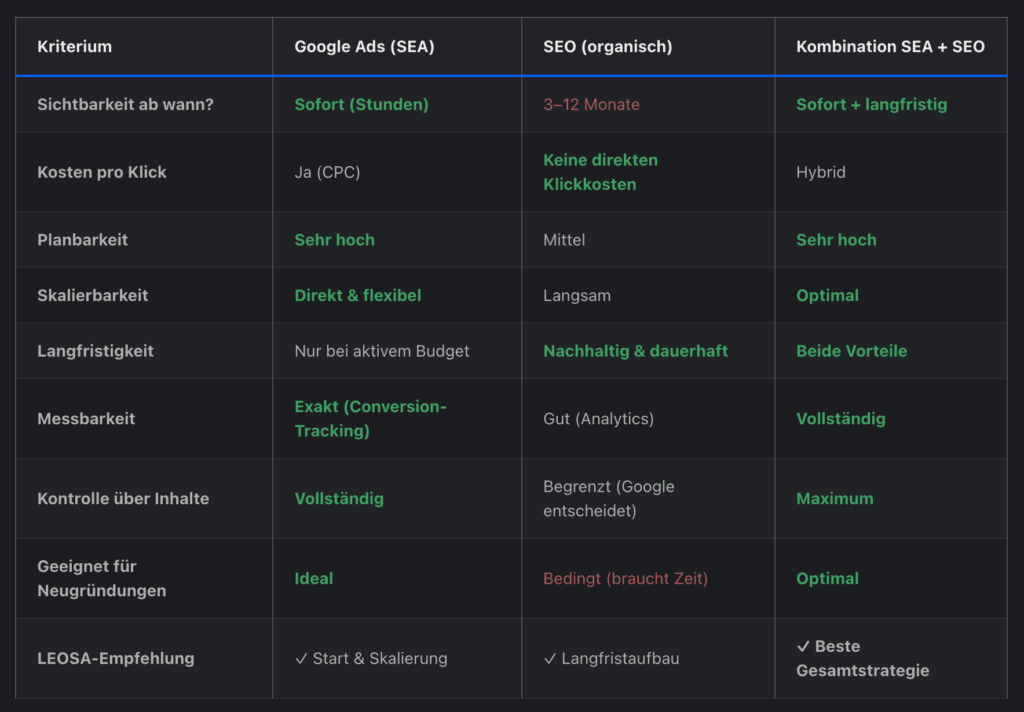The width and height of the screenshot is (1024, 712).
Task: Click the 'Kriterium' column header
Action: [74, 47]
